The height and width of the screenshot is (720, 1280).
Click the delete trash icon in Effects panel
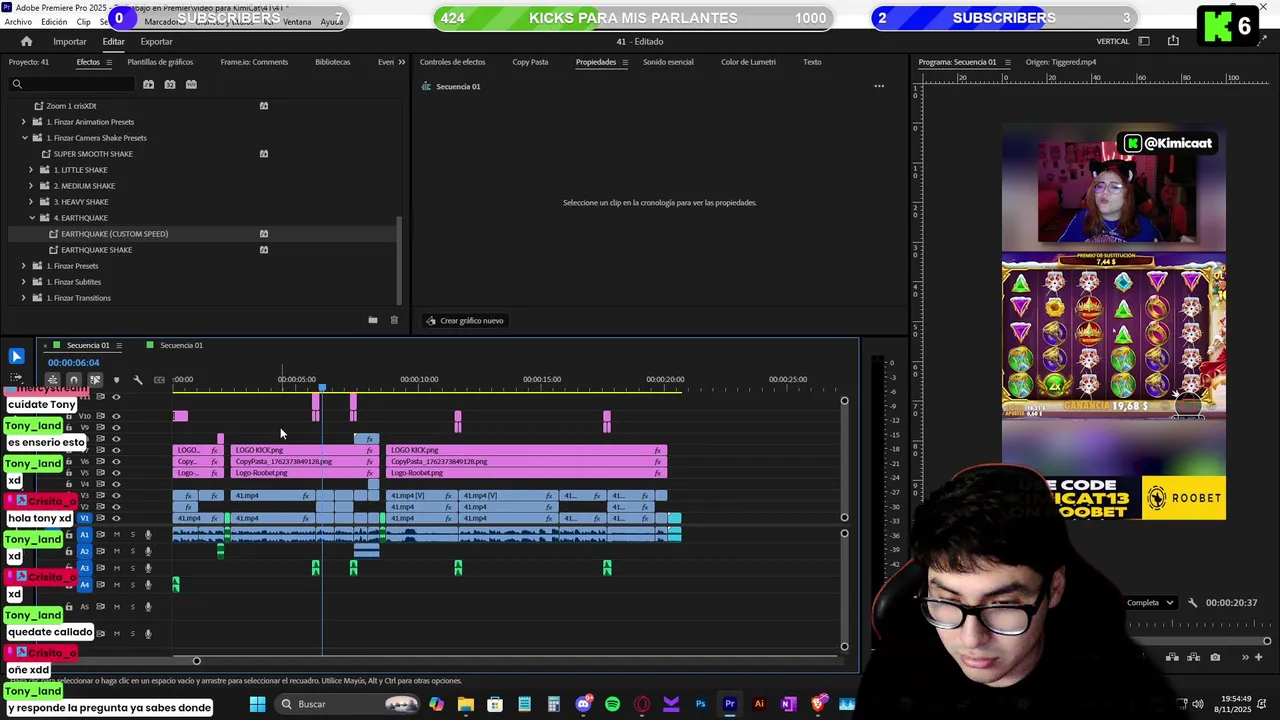[x=394, y=320]
